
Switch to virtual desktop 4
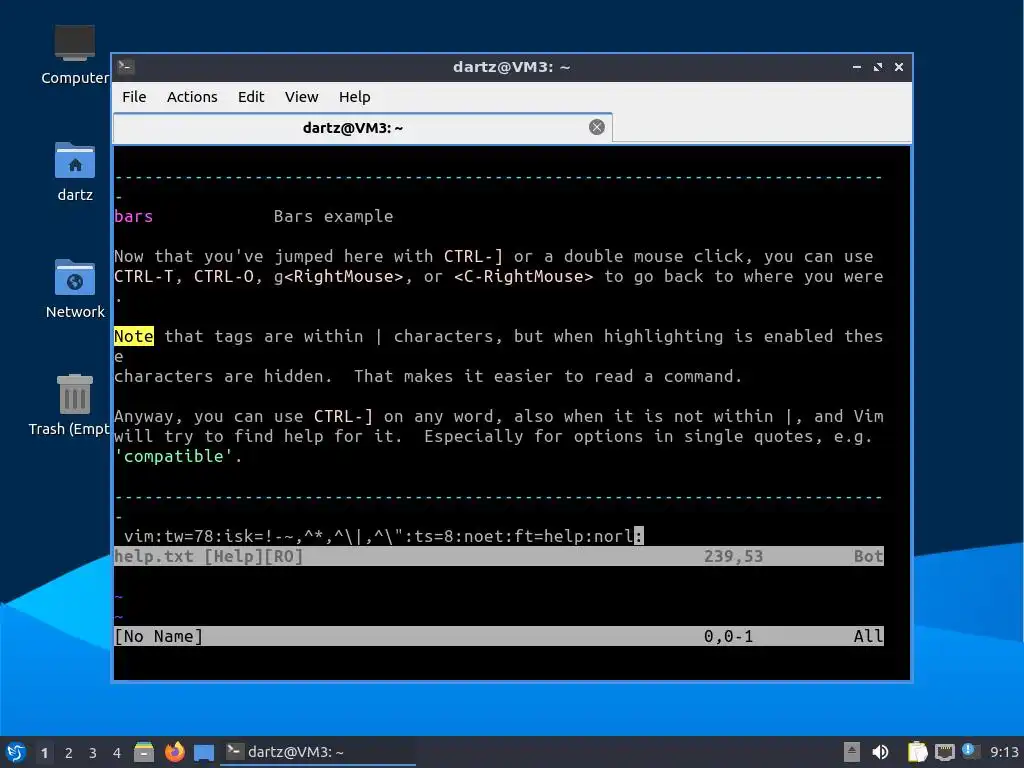117,753
